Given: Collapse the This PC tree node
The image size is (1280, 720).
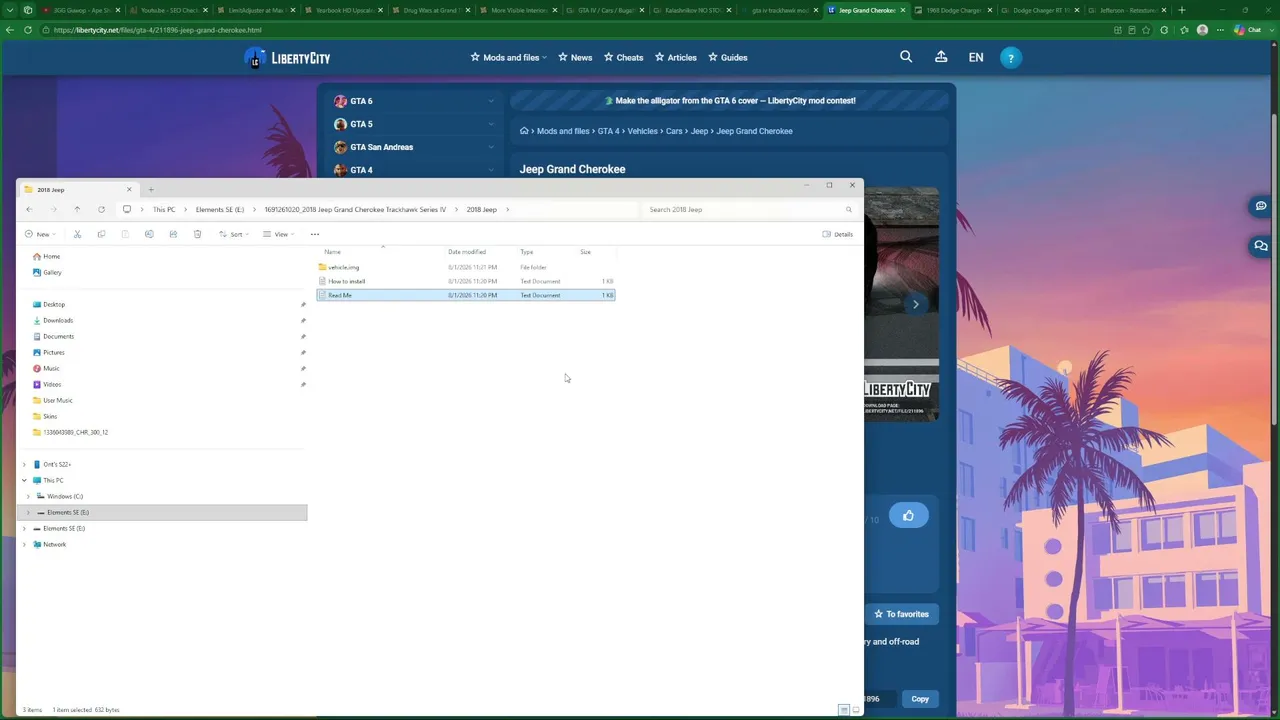Looking at the screenshot, I should coord(24,480).
